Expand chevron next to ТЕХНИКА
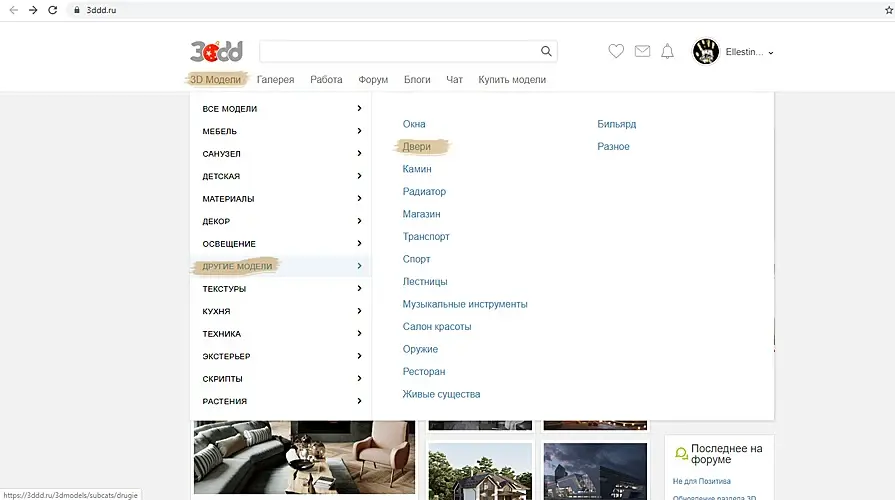The image size is (895, 500). click(x=359, y=333)
